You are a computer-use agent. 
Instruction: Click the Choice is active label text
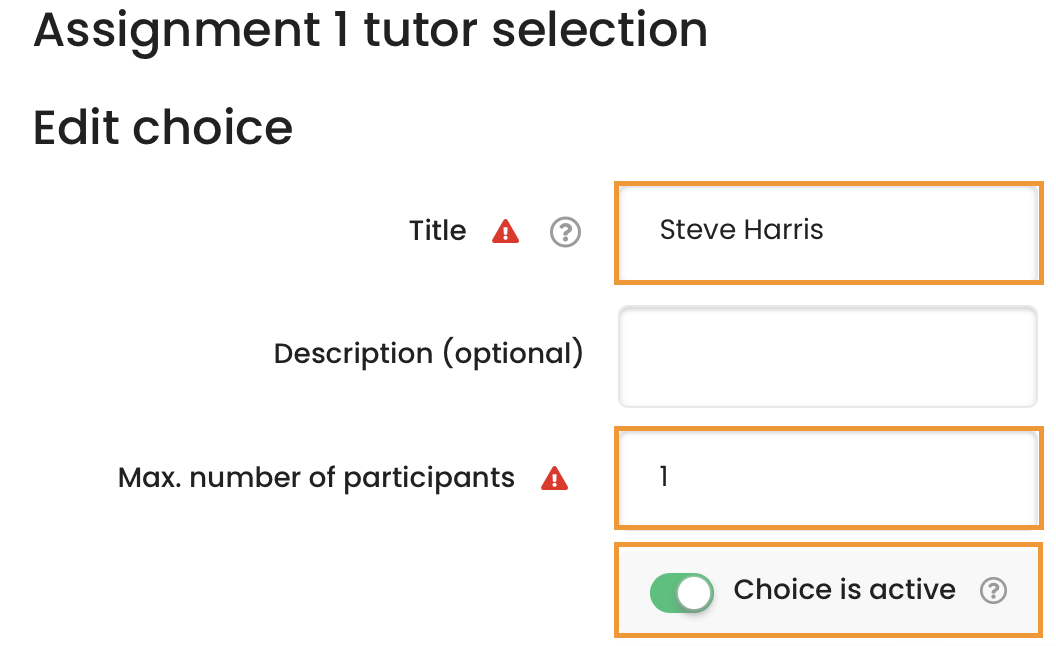844,589
